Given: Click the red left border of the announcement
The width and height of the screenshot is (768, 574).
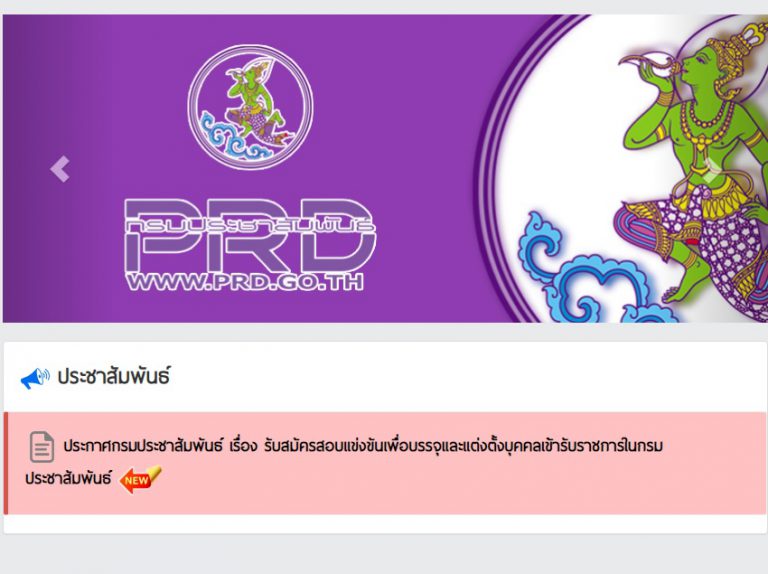Looking at the screenshot, I should point(6,463).
